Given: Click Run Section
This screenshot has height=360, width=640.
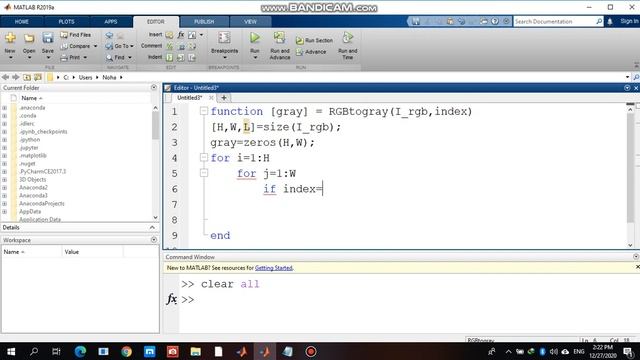Looking at the screenshot, I should (314, 40).
